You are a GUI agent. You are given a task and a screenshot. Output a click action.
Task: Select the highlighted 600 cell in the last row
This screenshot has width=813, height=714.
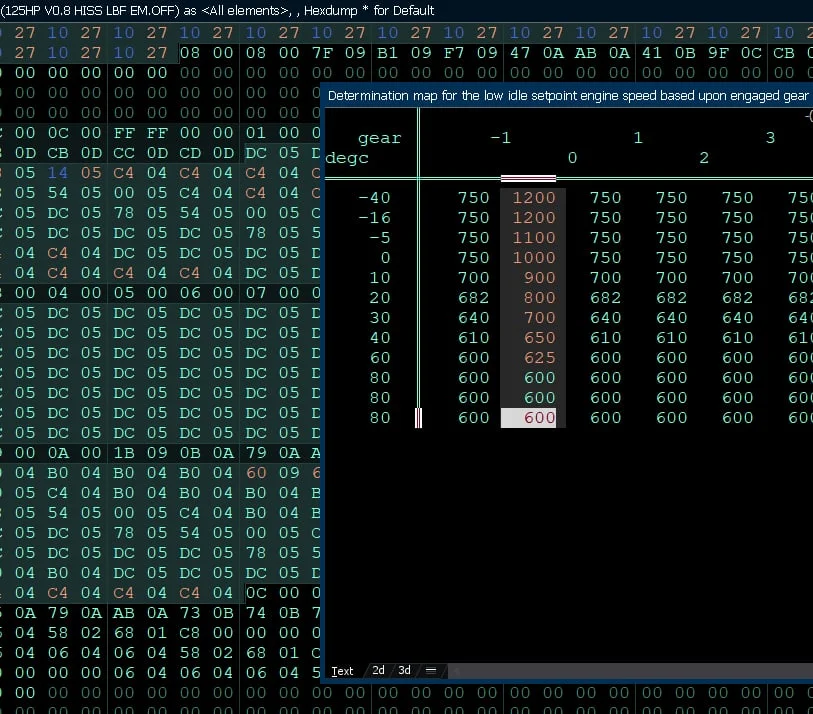pos(528,418)
